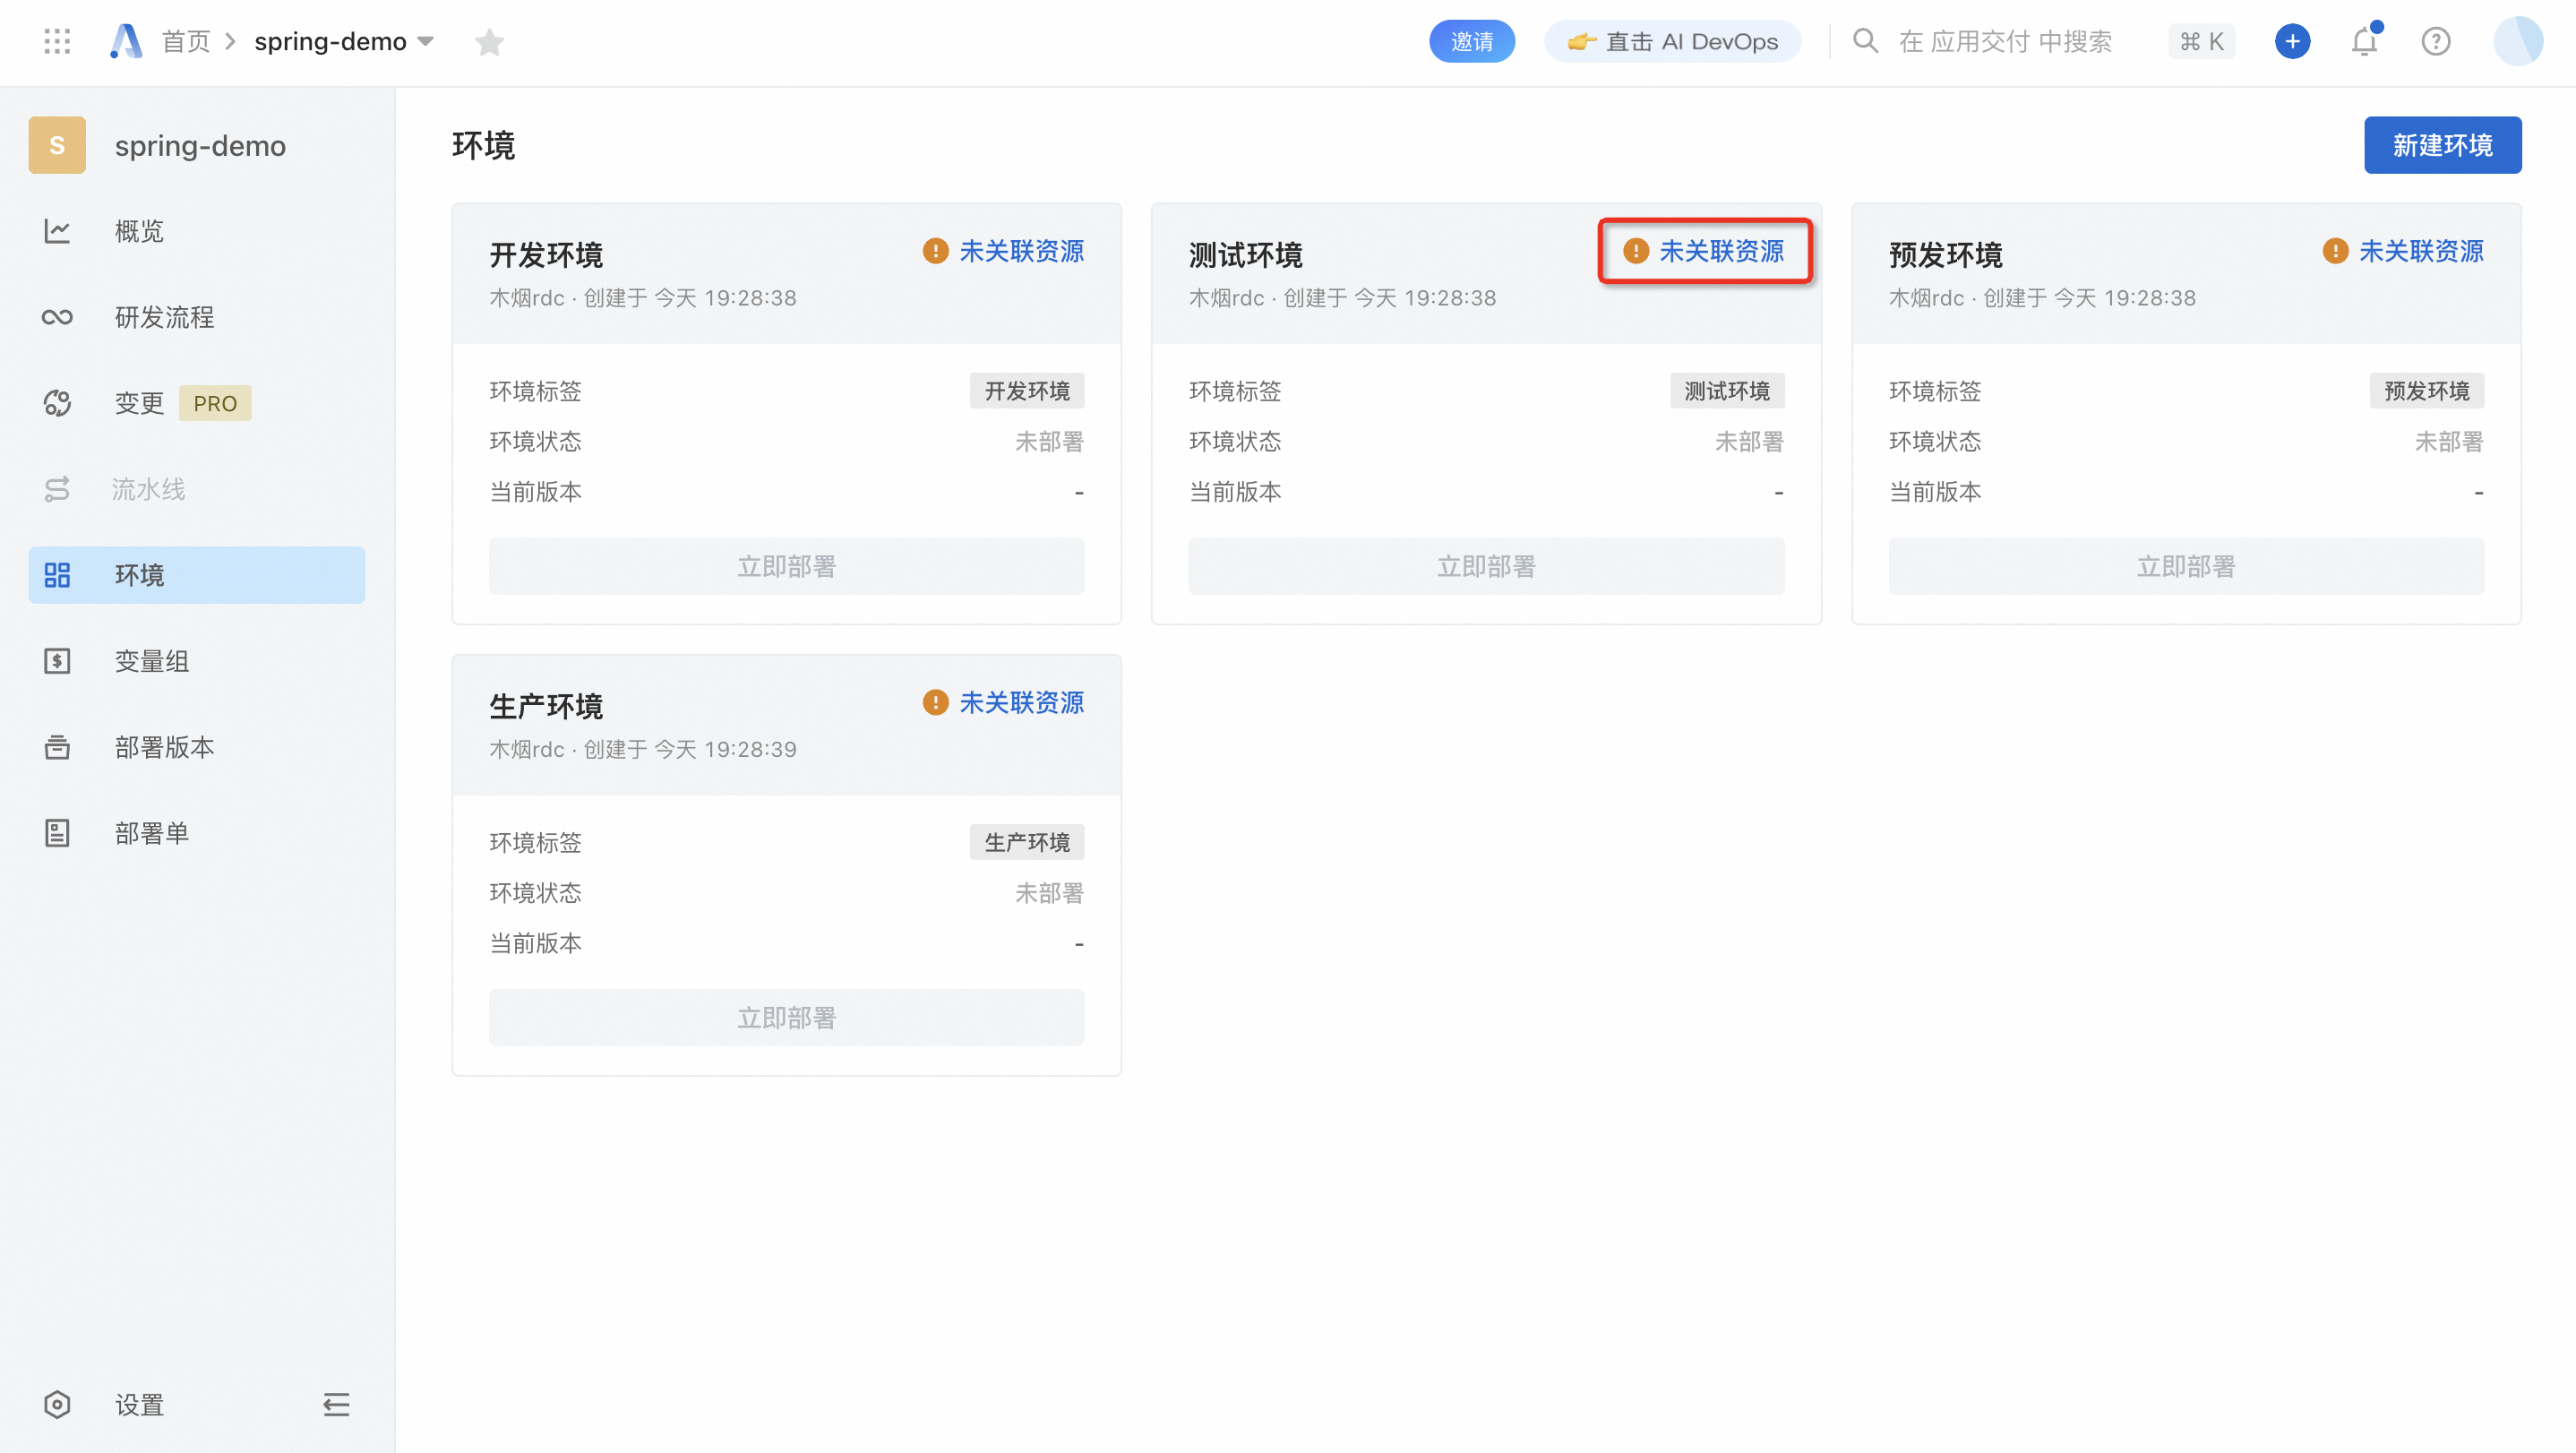Open the notifications bell
The height and width of the screenshot is (1453, 2576).
(2364, 41)
